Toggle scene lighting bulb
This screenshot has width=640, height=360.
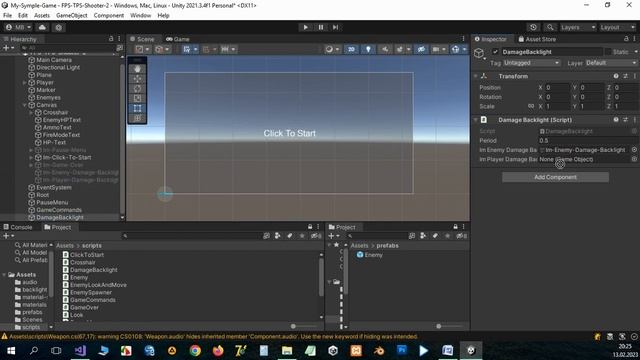368,49
